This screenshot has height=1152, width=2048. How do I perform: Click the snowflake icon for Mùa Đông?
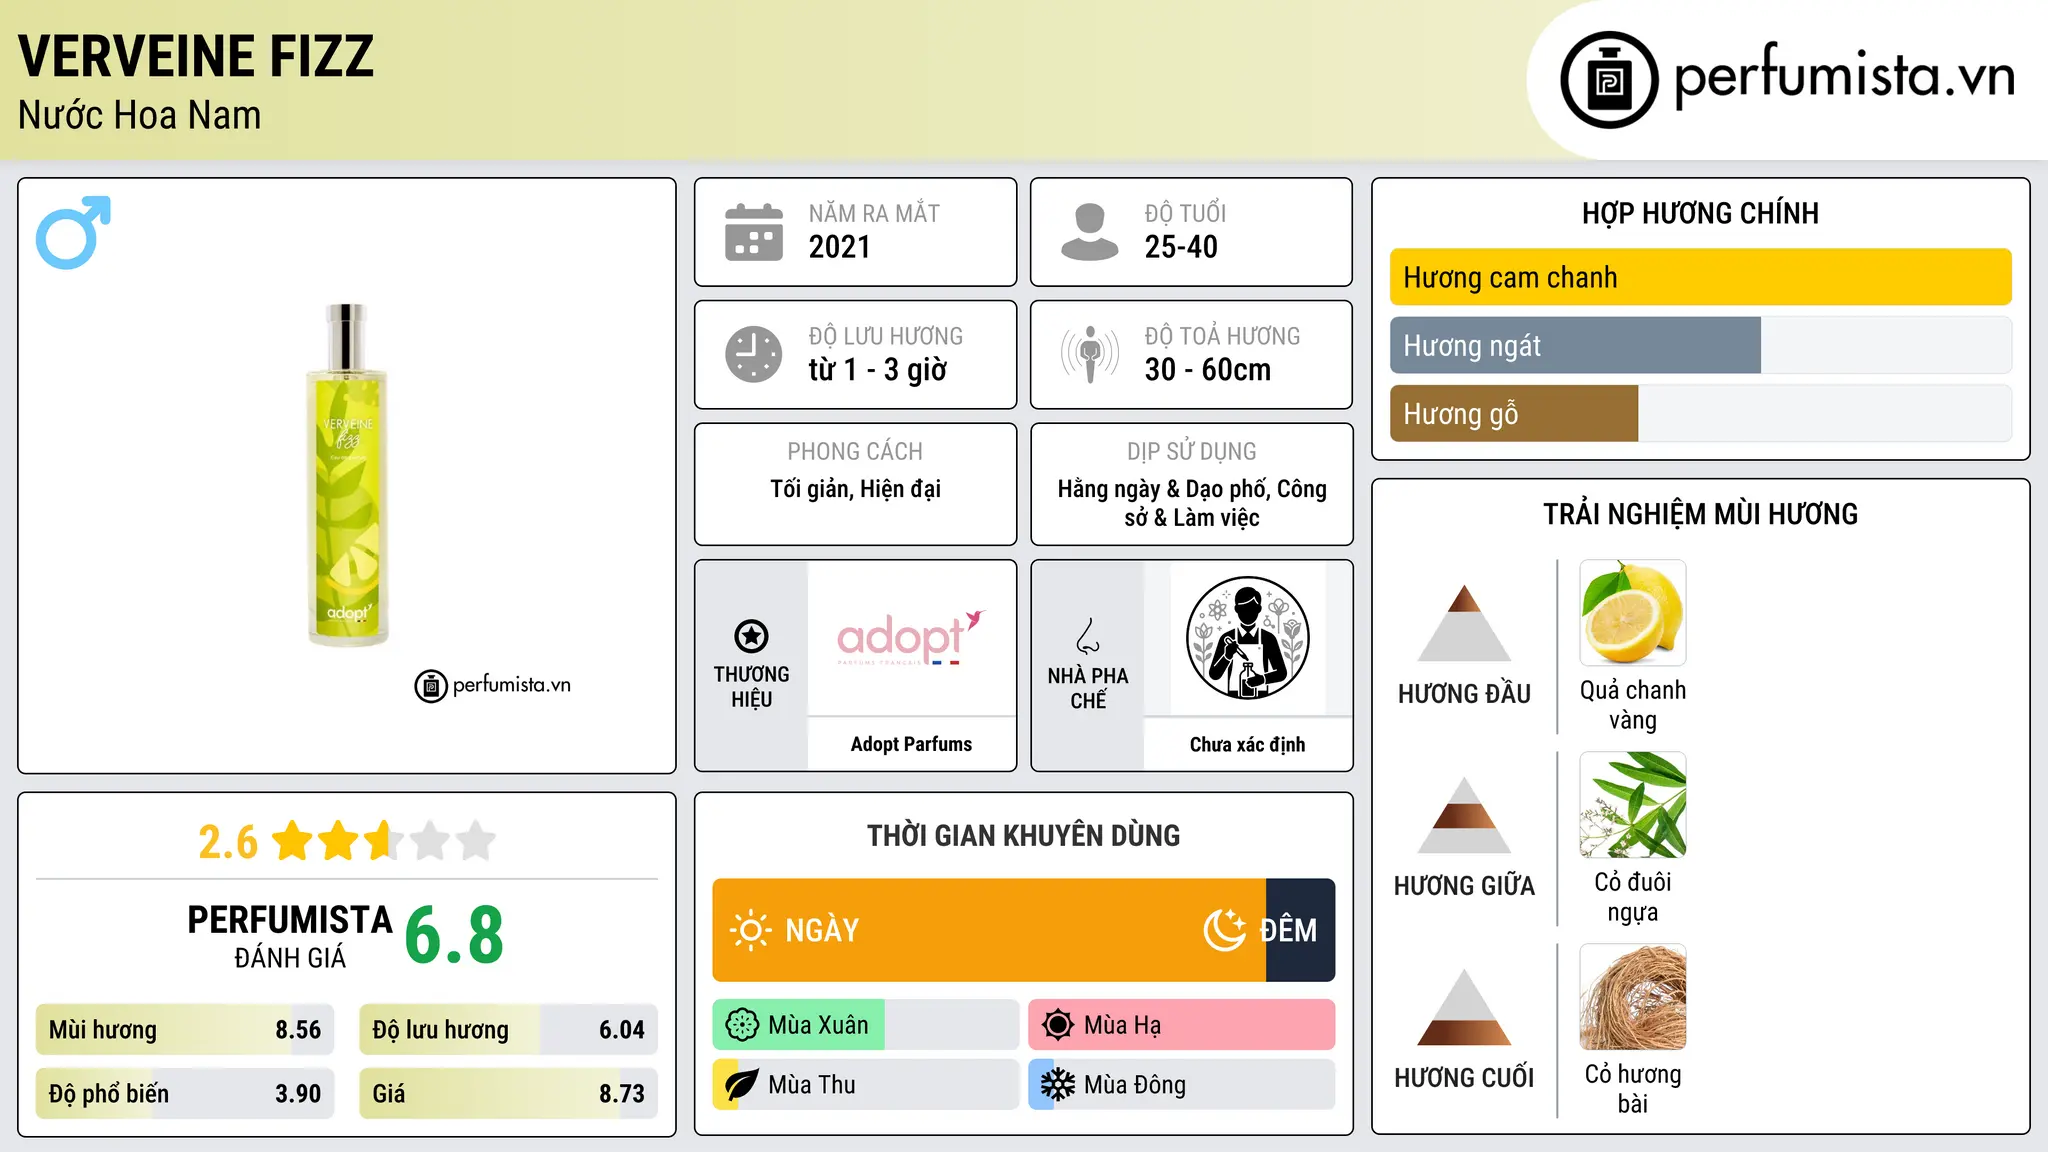coord(1058,1085)
